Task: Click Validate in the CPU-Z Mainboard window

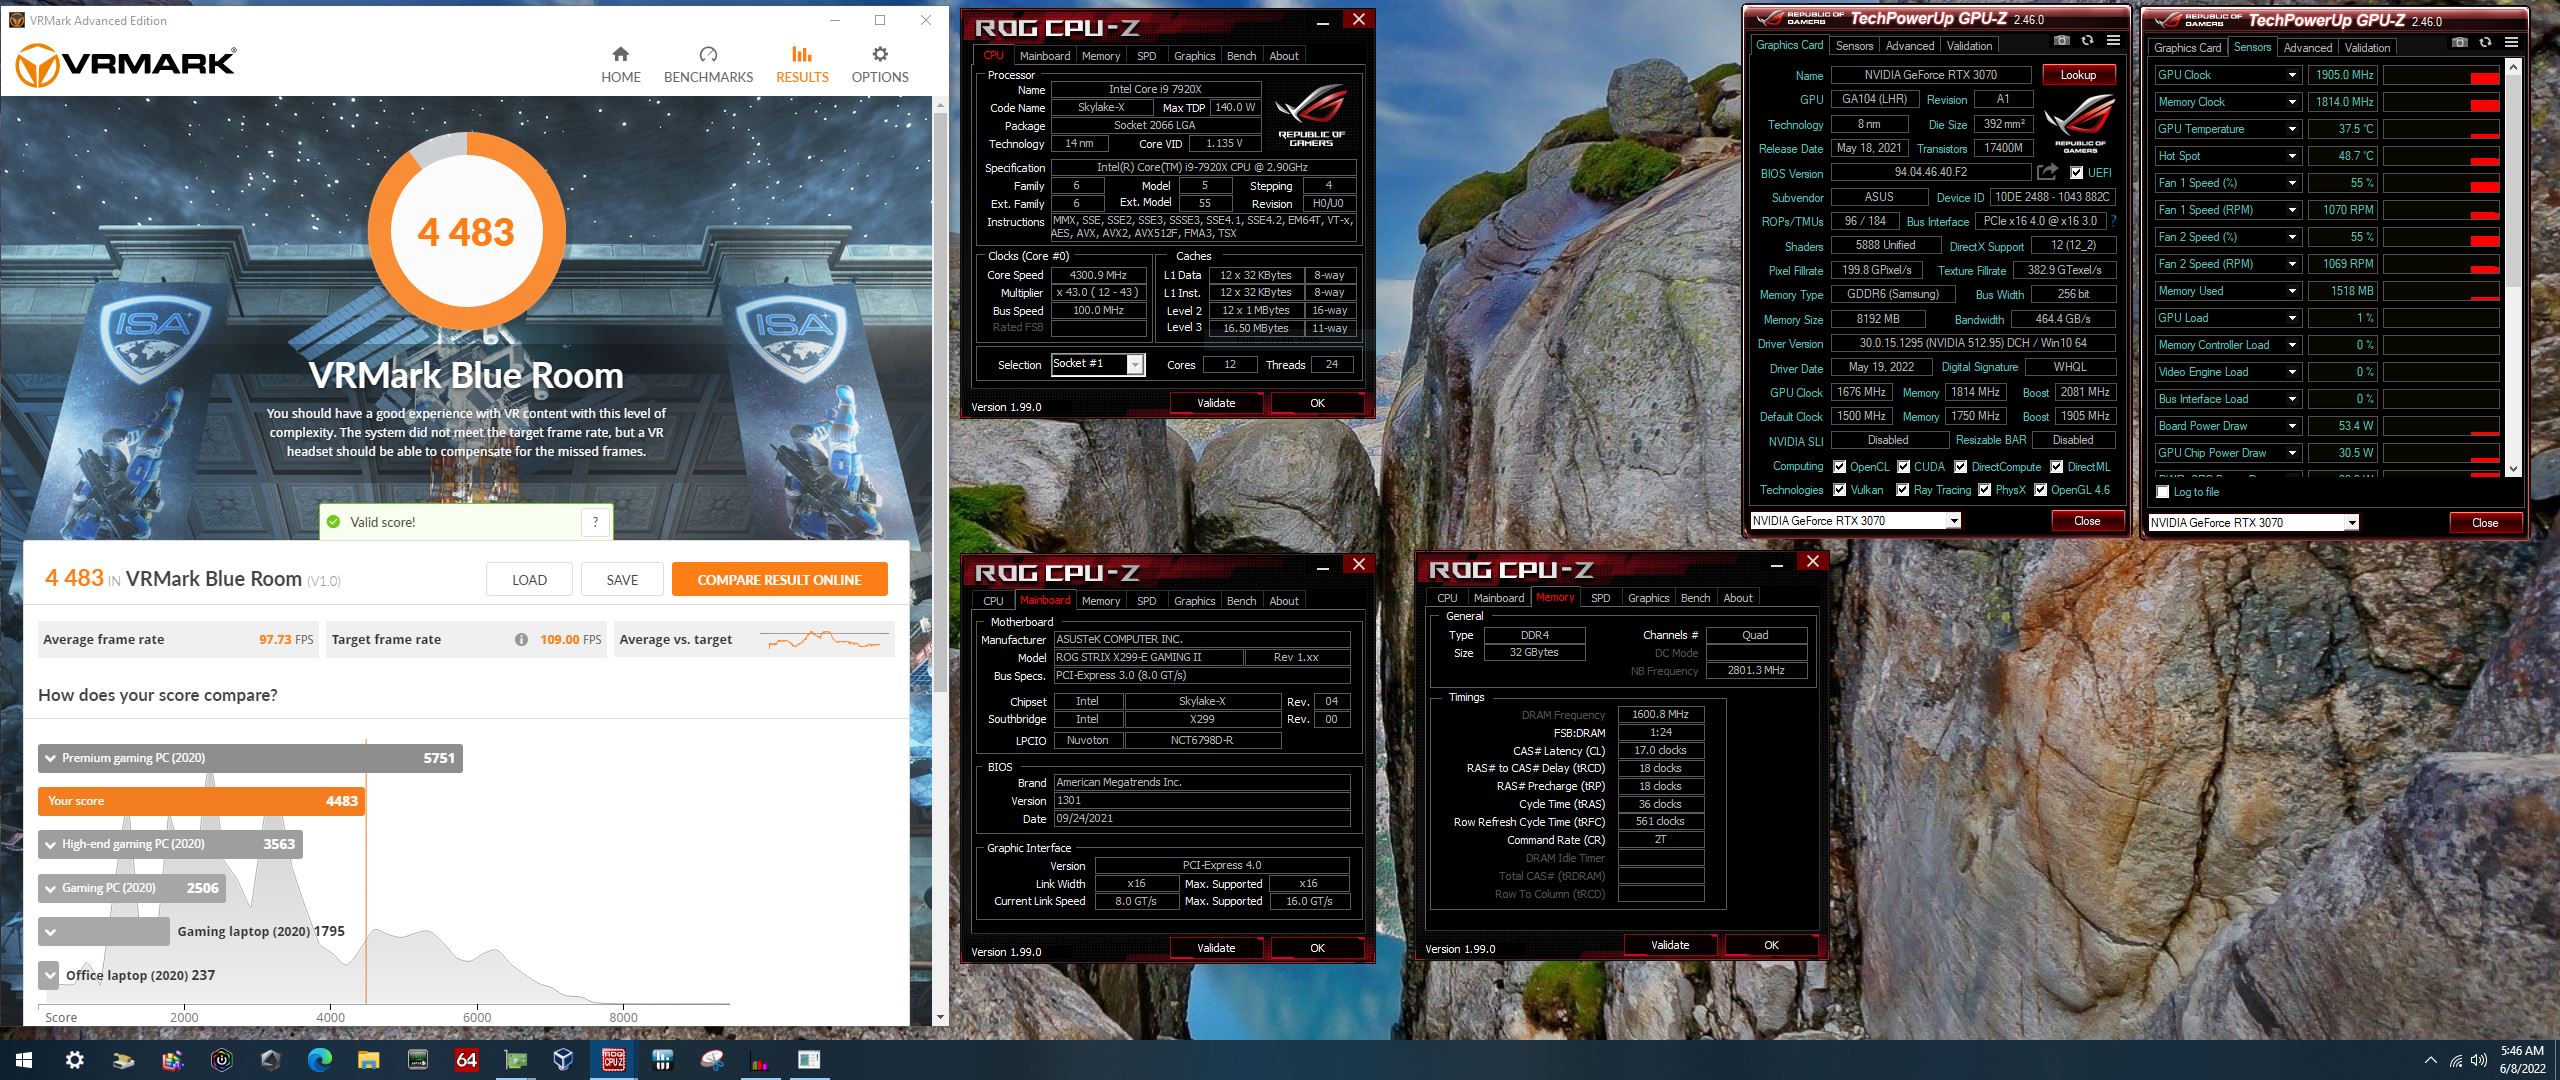Action: 1216,948
